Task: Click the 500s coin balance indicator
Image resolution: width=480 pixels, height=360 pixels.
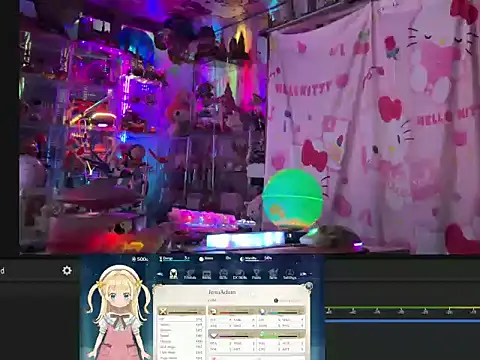Action: pos(140,259)
